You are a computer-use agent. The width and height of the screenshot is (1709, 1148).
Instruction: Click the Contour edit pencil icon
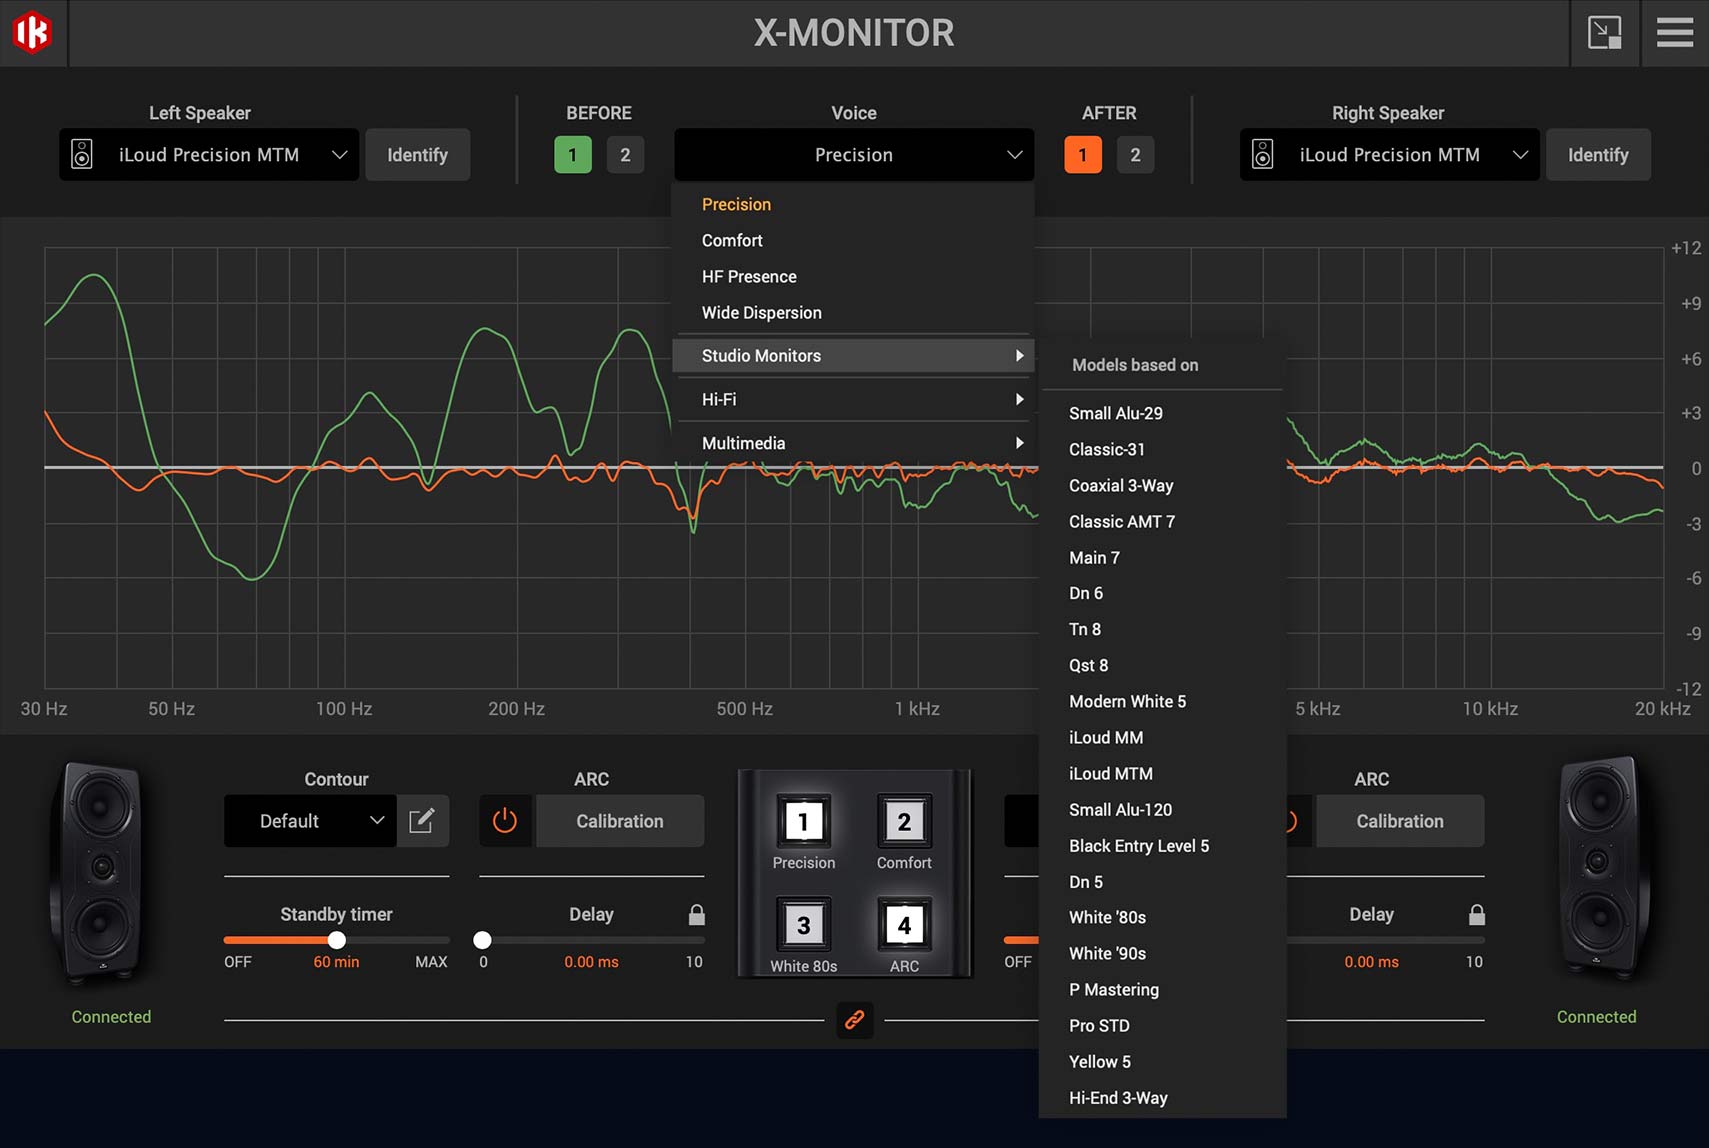[x=423, y=821]
